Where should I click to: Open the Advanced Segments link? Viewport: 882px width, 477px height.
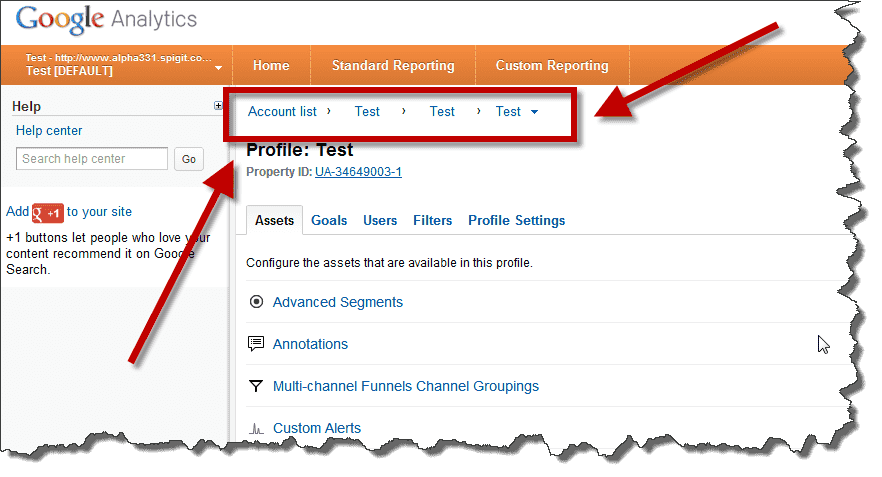click(338, 302)
